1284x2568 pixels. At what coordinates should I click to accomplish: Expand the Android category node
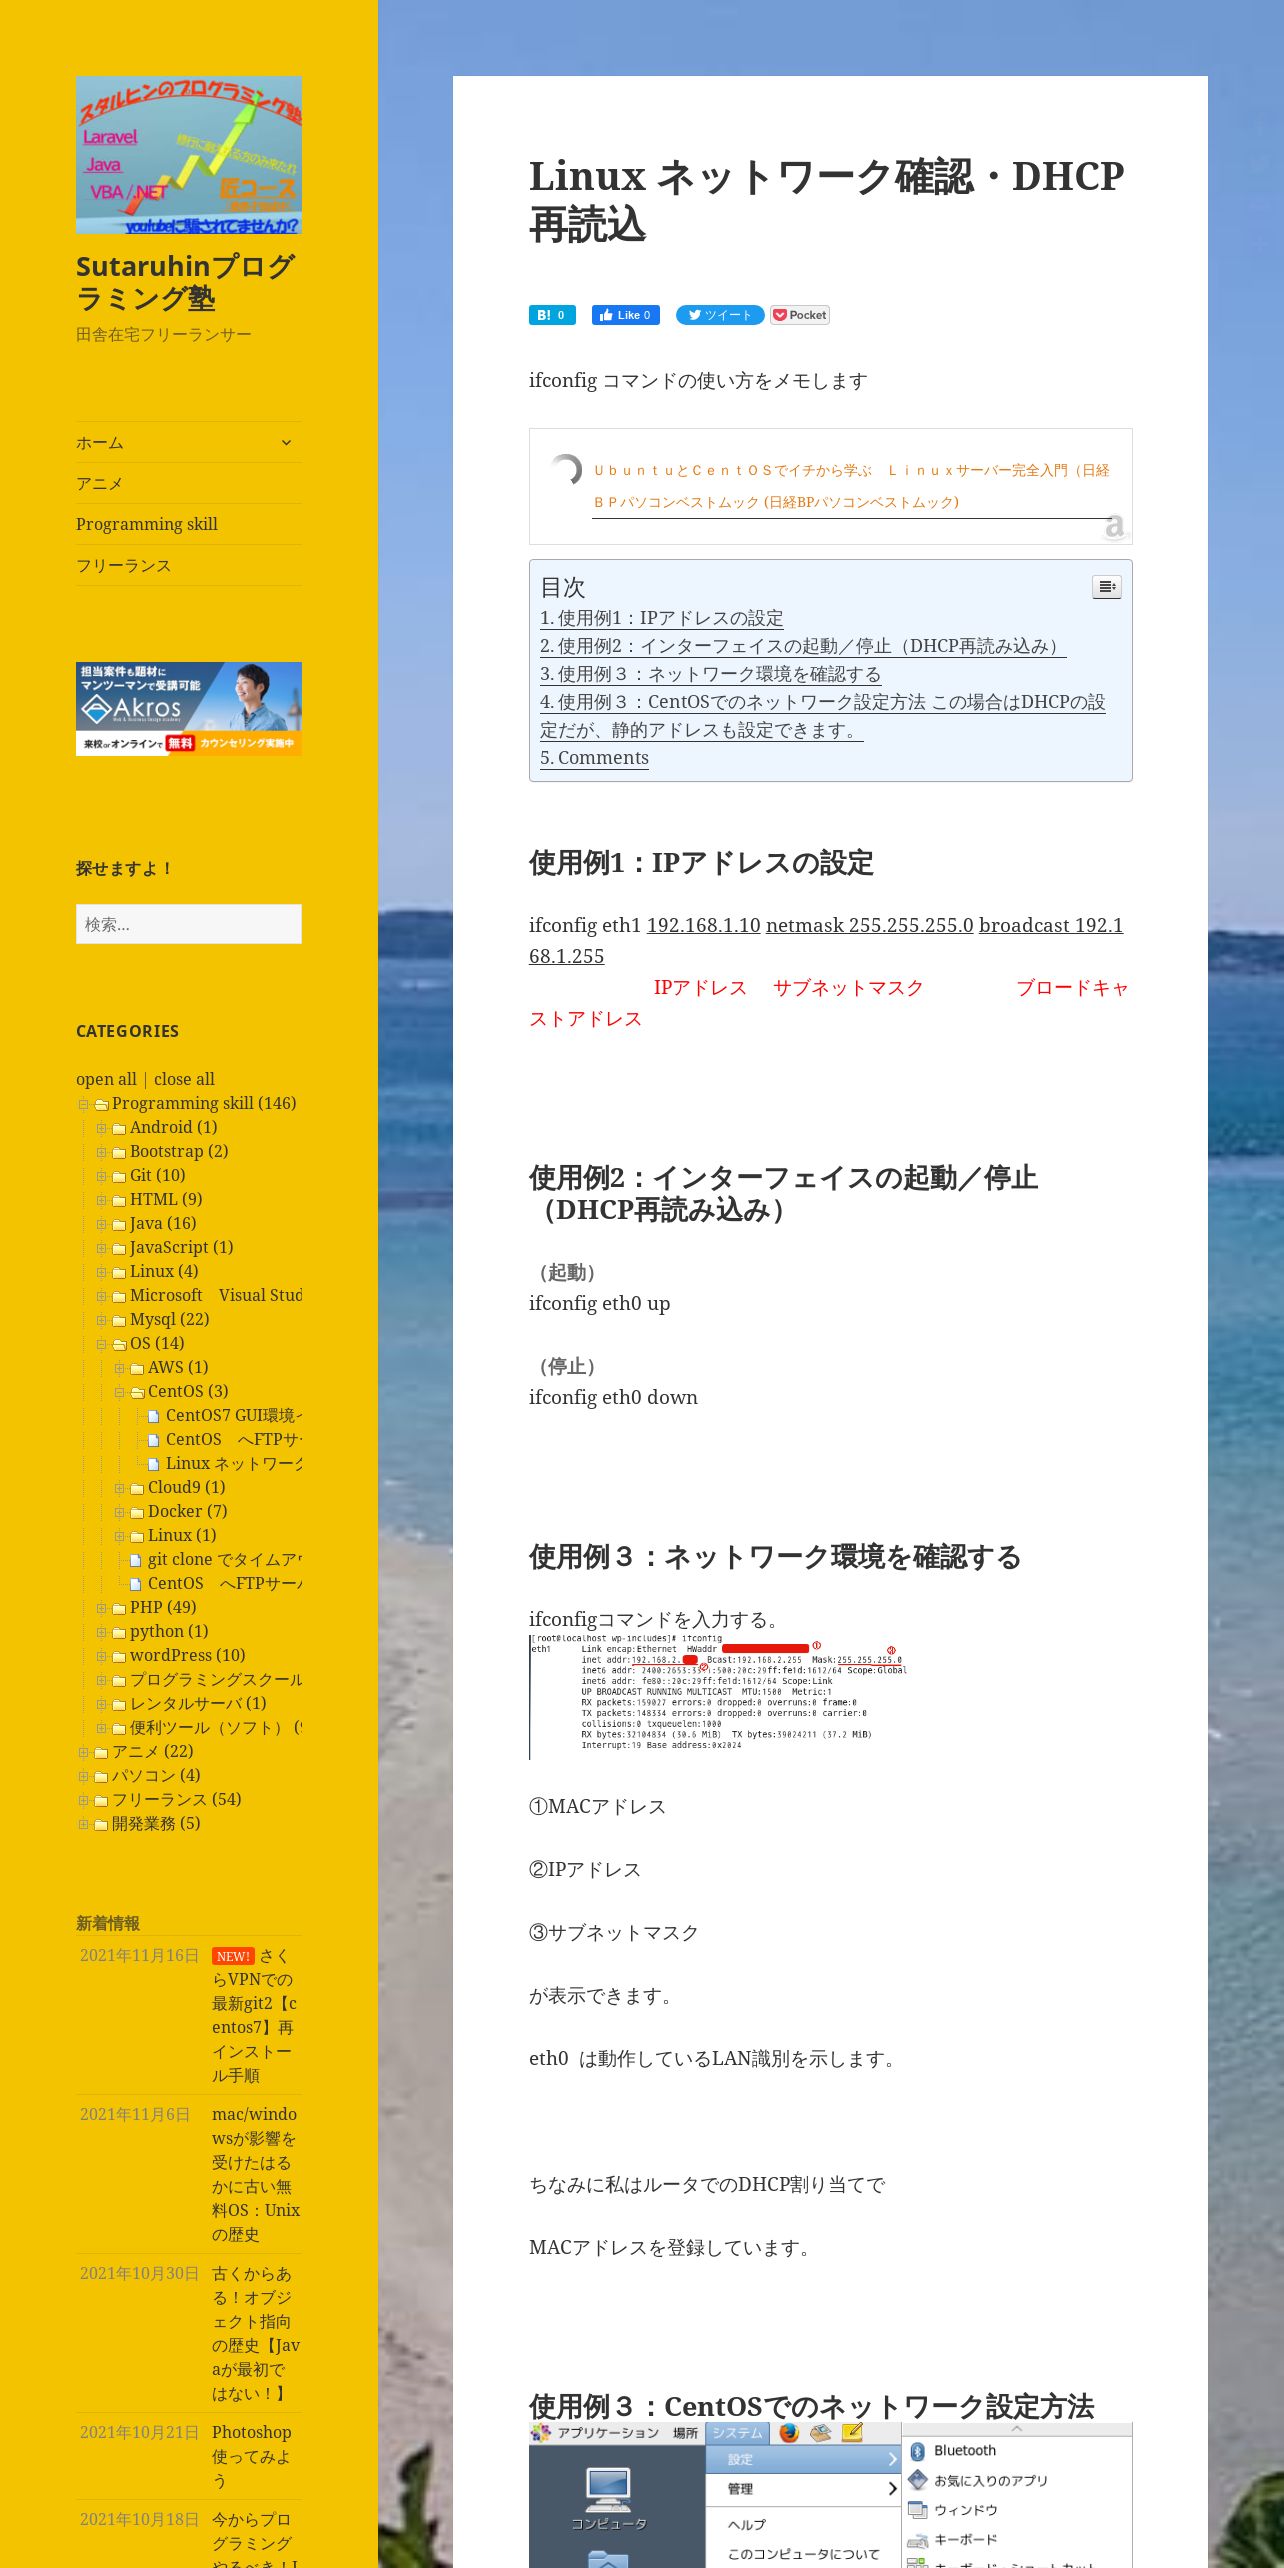102,1128
